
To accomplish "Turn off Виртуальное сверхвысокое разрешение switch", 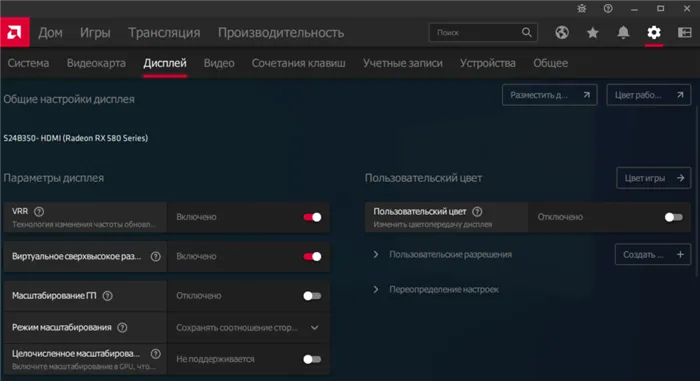I will point(312,256).
